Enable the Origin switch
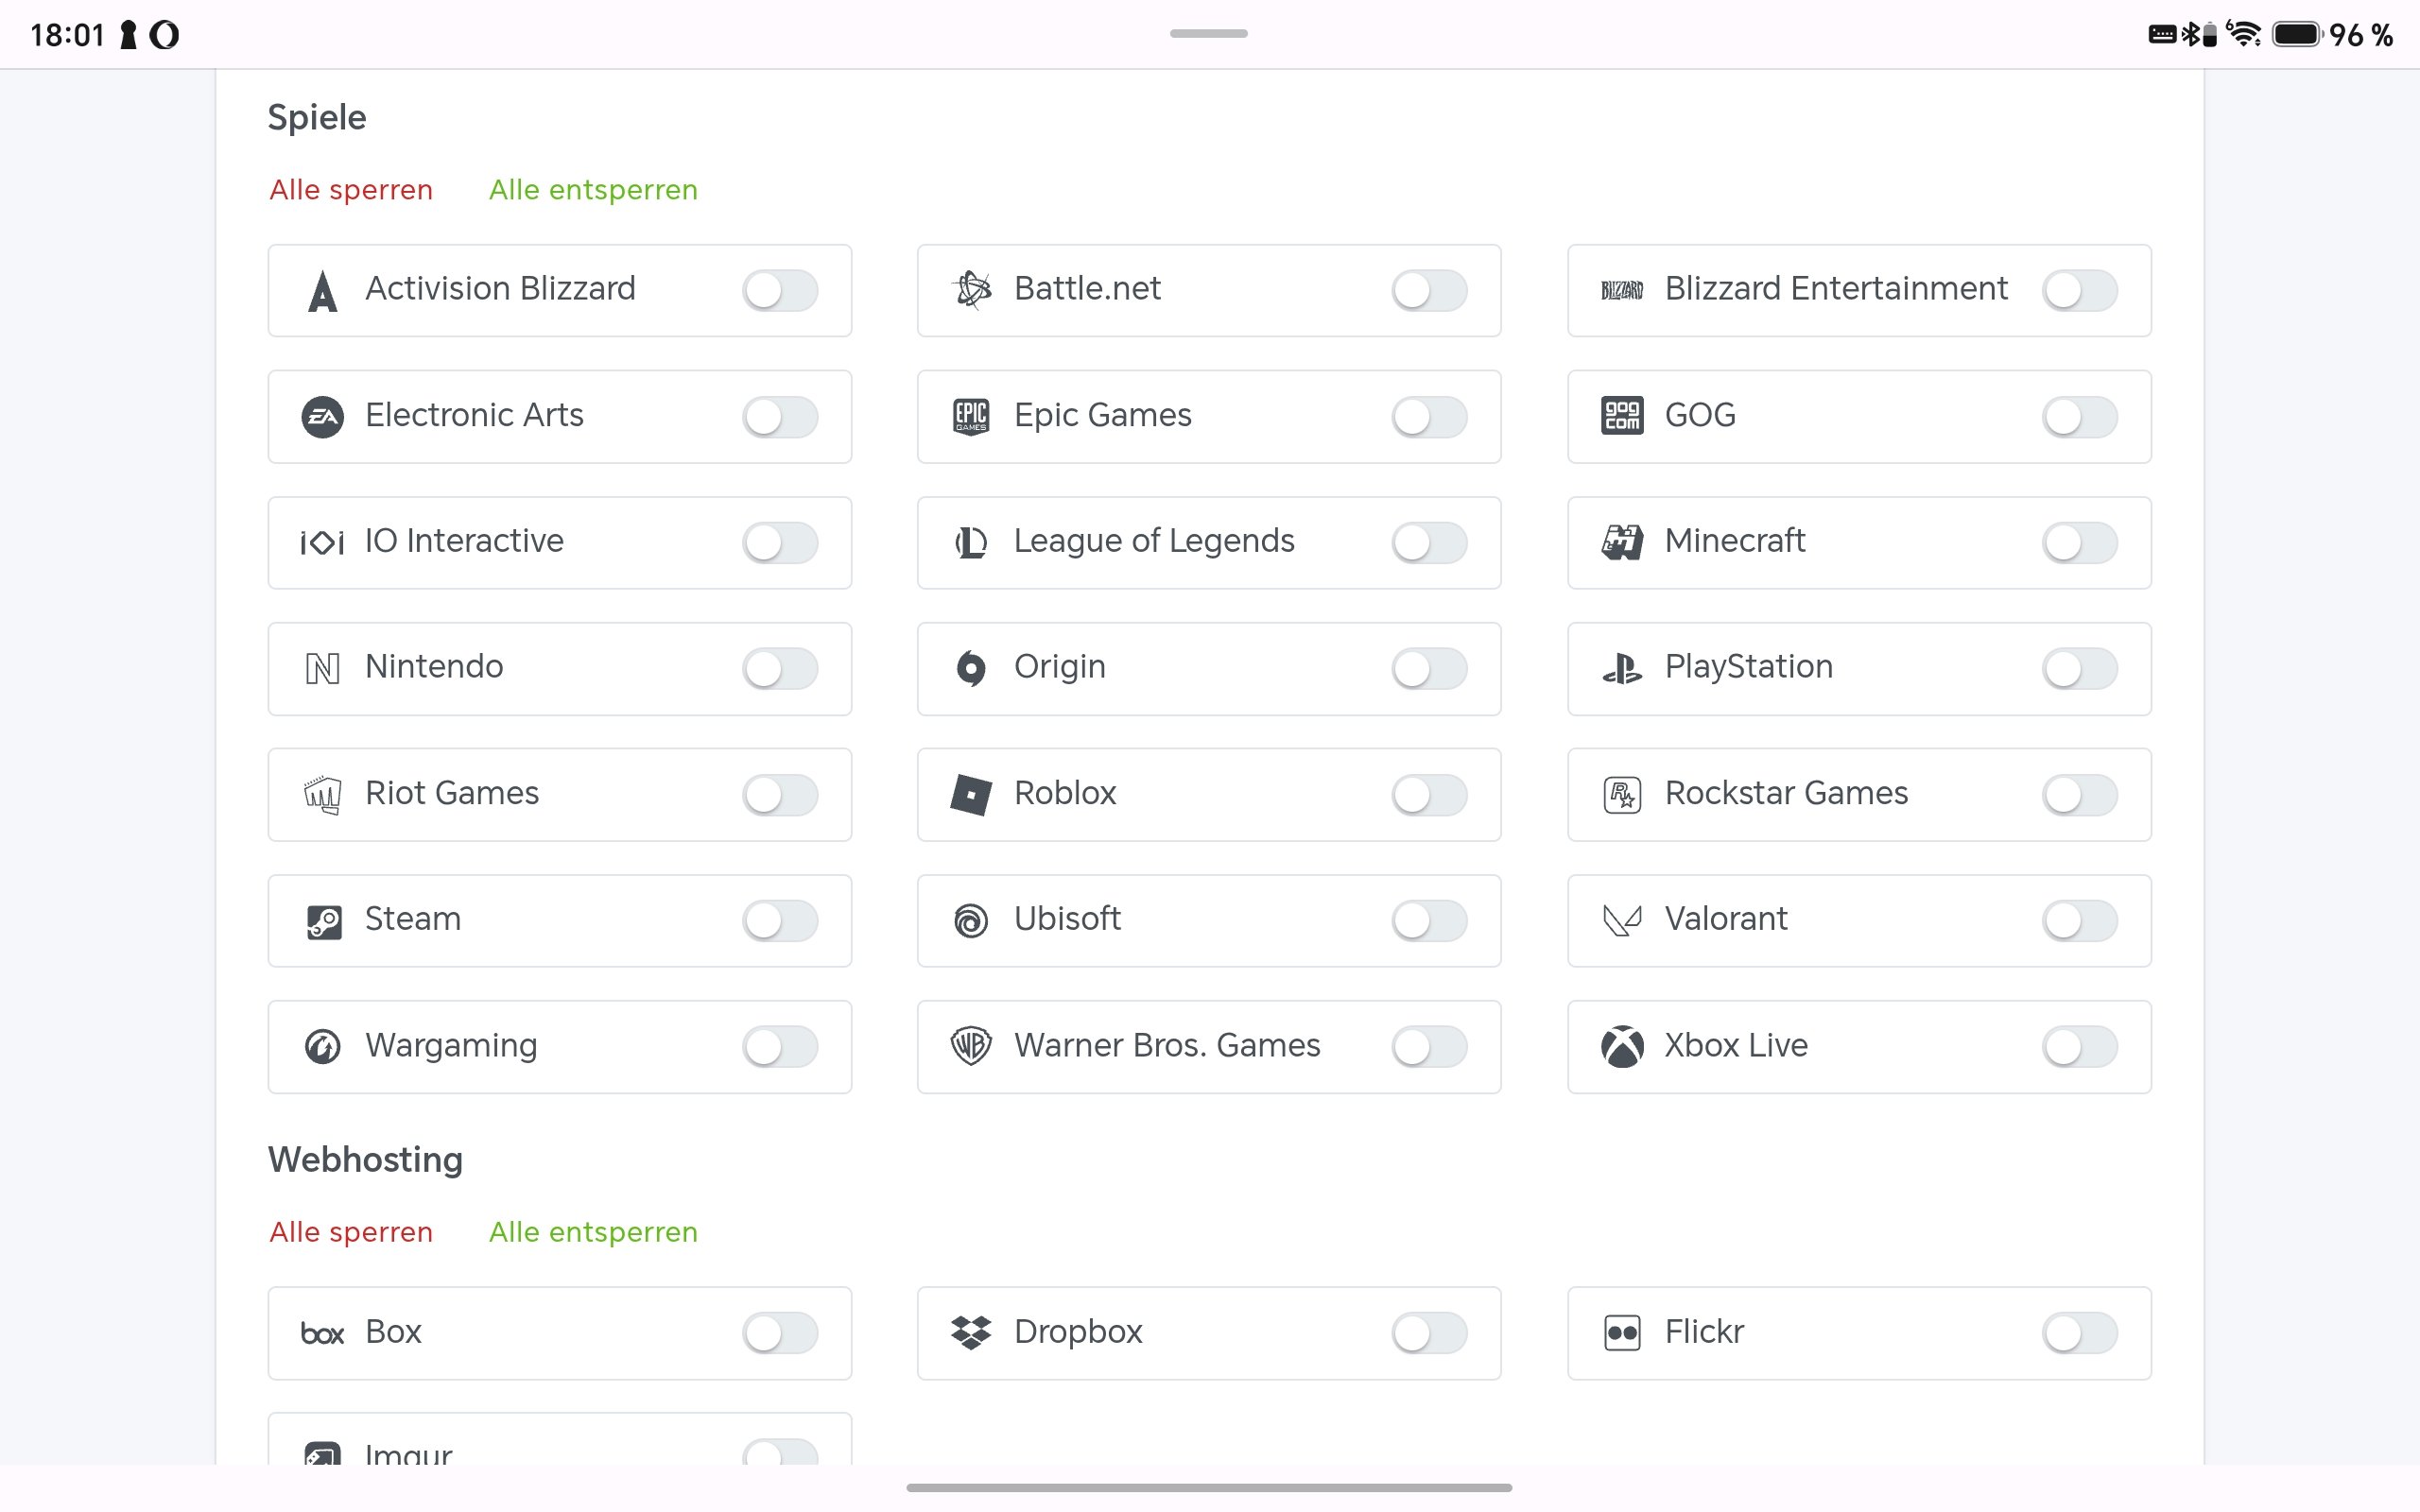 [1429, 669]
